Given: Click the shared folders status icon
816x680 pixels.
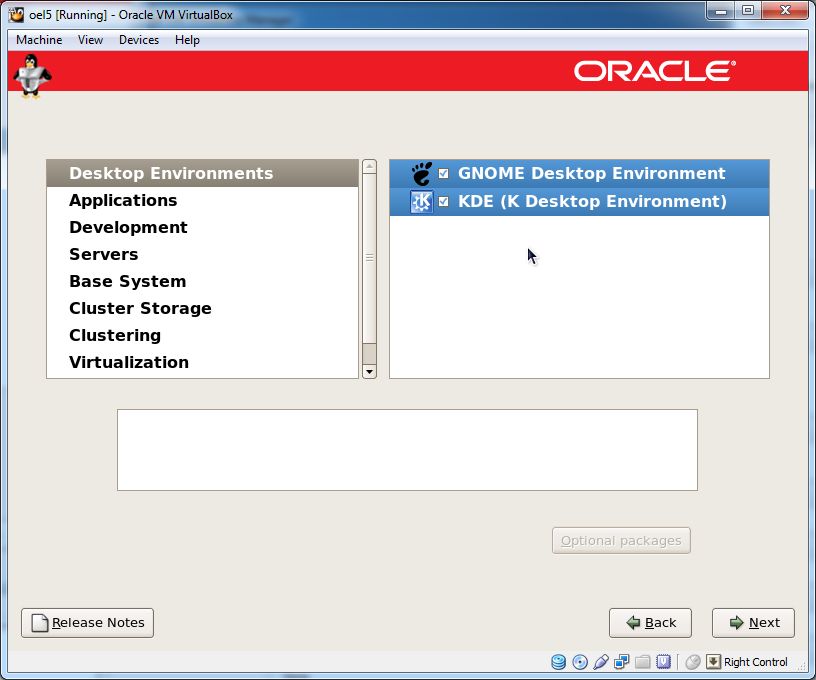Looking at the screenshot, I should click(643, 662).
